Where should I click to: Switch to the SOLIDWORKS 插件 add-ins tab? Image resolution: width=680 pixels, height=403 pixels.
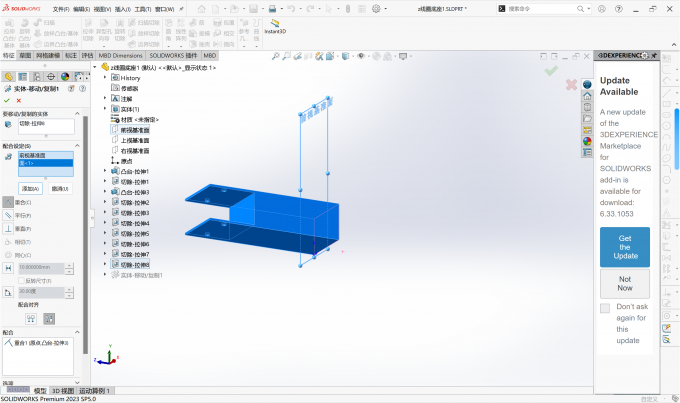point(173,56)
